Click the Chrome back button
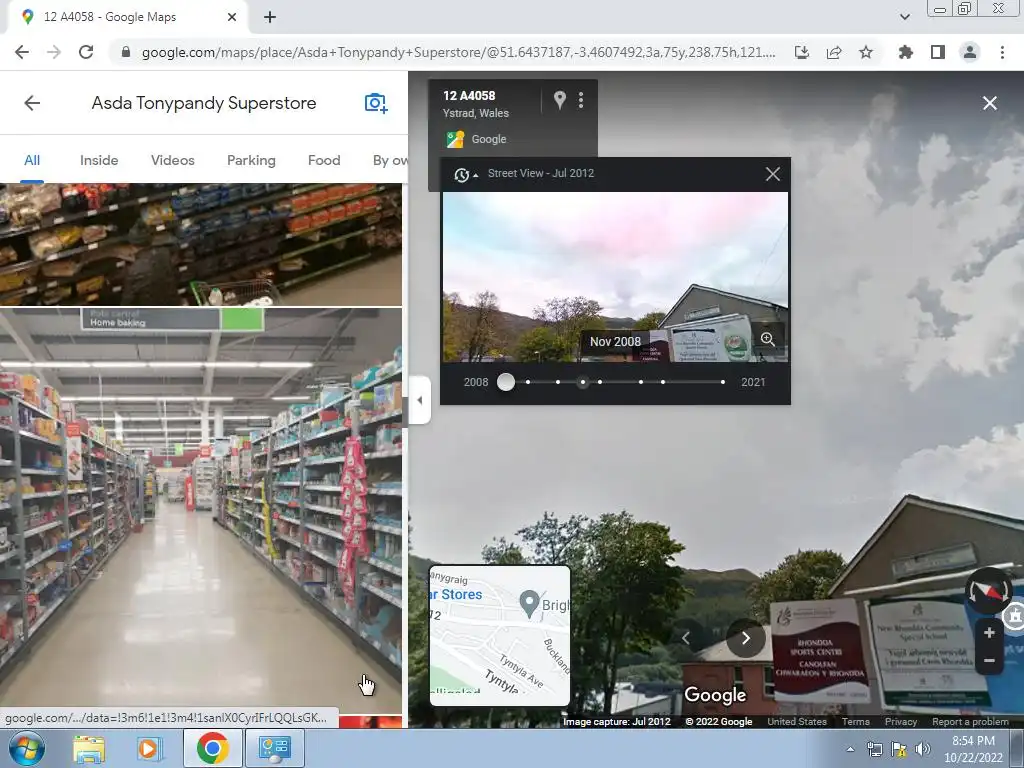Viewport: 1024px width, 768px height. pyautogui.click(x=22, y=52)
